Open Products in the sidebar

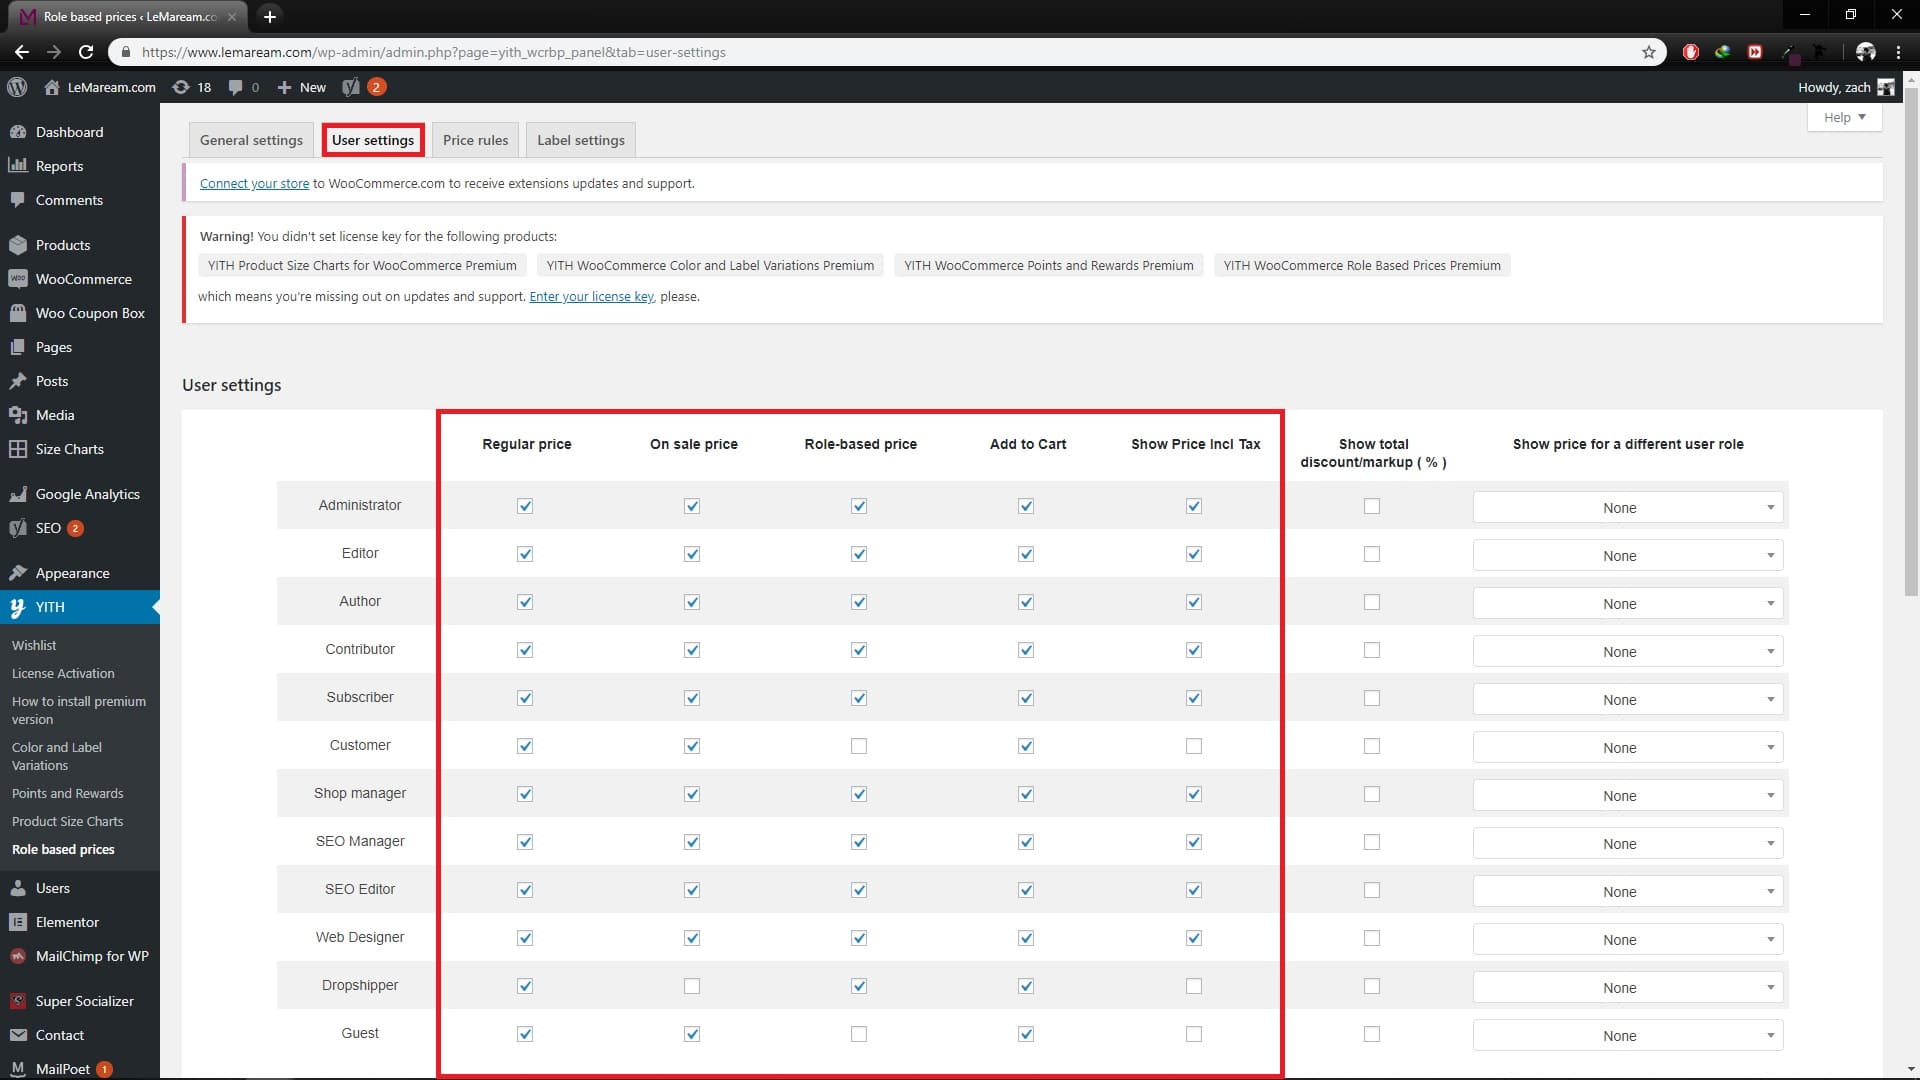click(63, 245)
